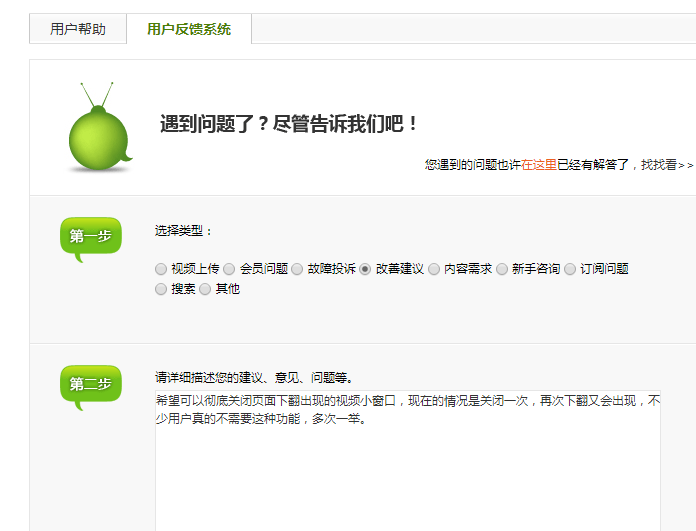Choose the 故障投诉 radio button

[297, 269]
